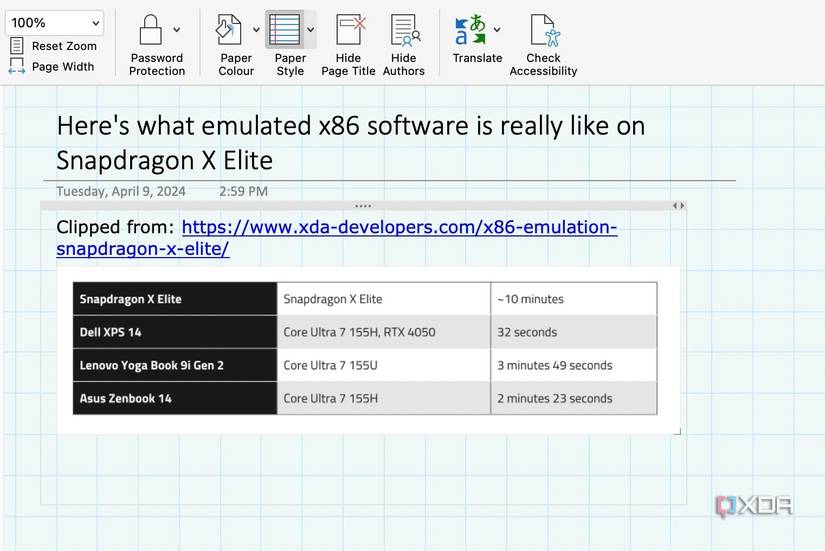Screen dimensions: 825x551
Task: Click the 'Dell XPS 14' cell
Action: 175,332
